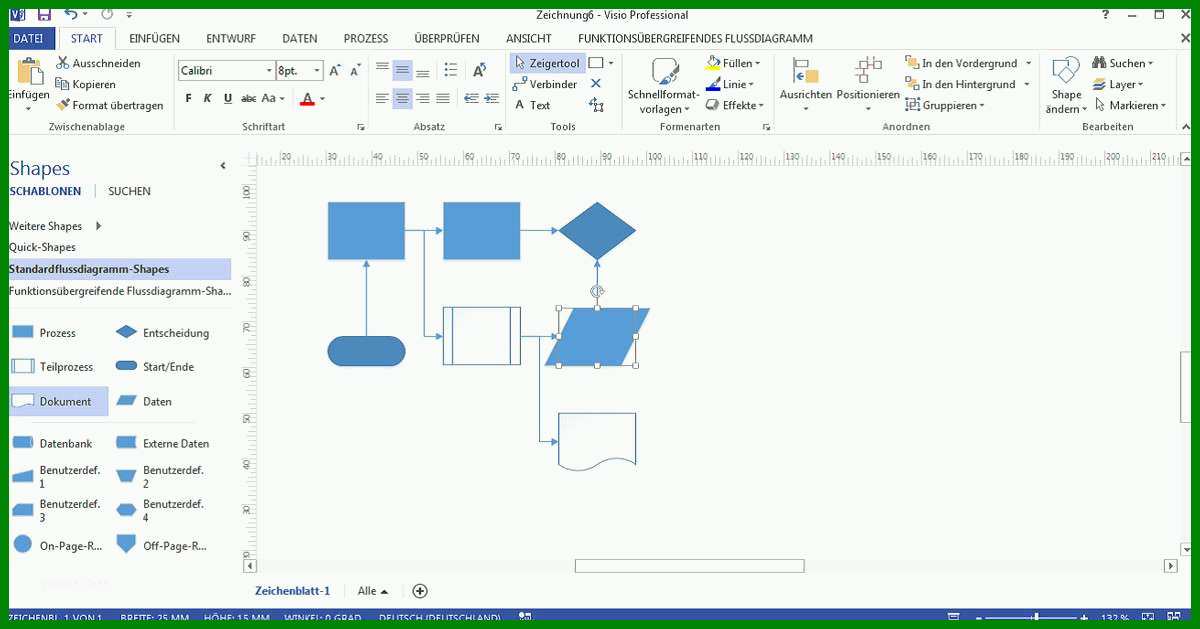Click the Undo arrow in title bar
1200x629 pixels.
pyautogui.click(x=70, y=14)
